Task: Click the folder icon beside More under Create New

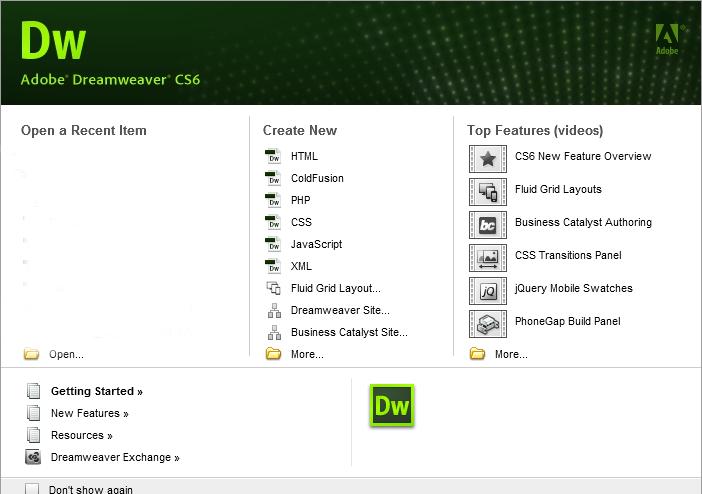Action: (x=273, y=354)
